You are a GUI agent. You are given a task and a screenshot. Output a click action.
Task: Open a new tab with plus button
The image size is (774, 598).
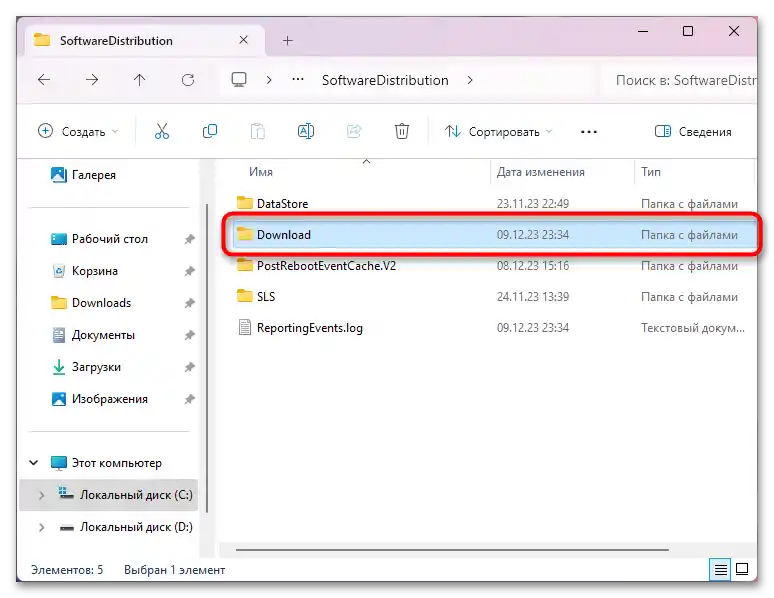coord(288,40)
